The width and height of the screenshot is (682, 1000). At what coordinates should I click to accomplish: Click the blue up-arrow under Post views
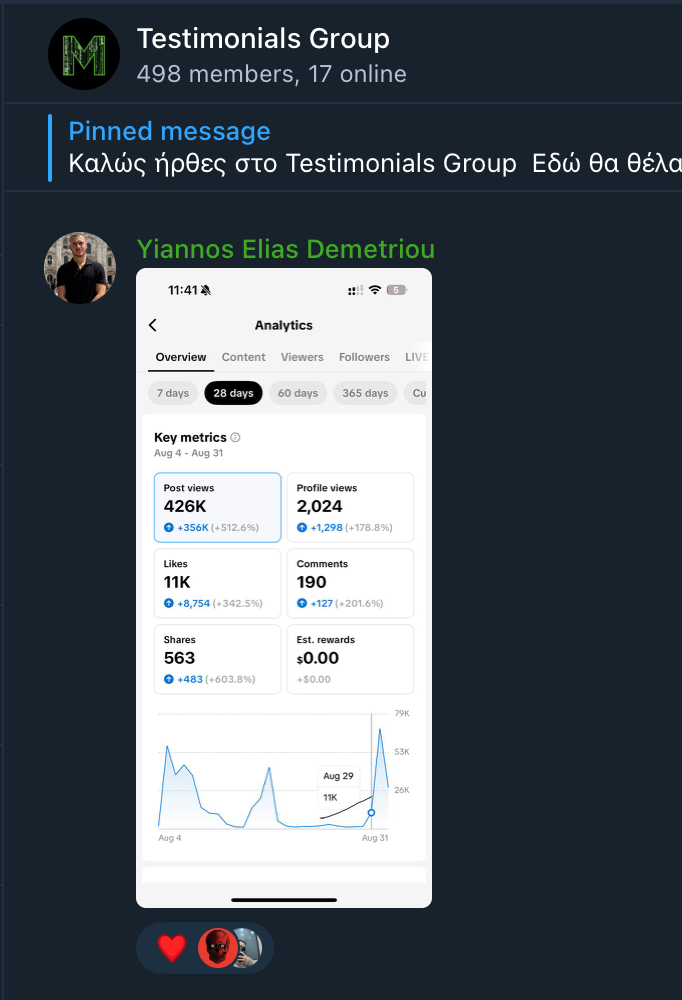169,527
